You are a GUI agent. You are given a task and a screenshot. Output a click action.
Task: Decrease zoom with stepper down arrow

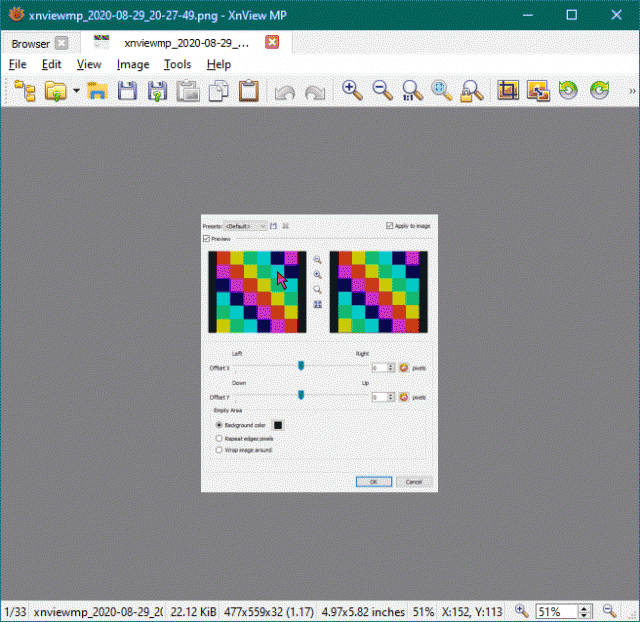pyautogui.click(x=584, y=615)
